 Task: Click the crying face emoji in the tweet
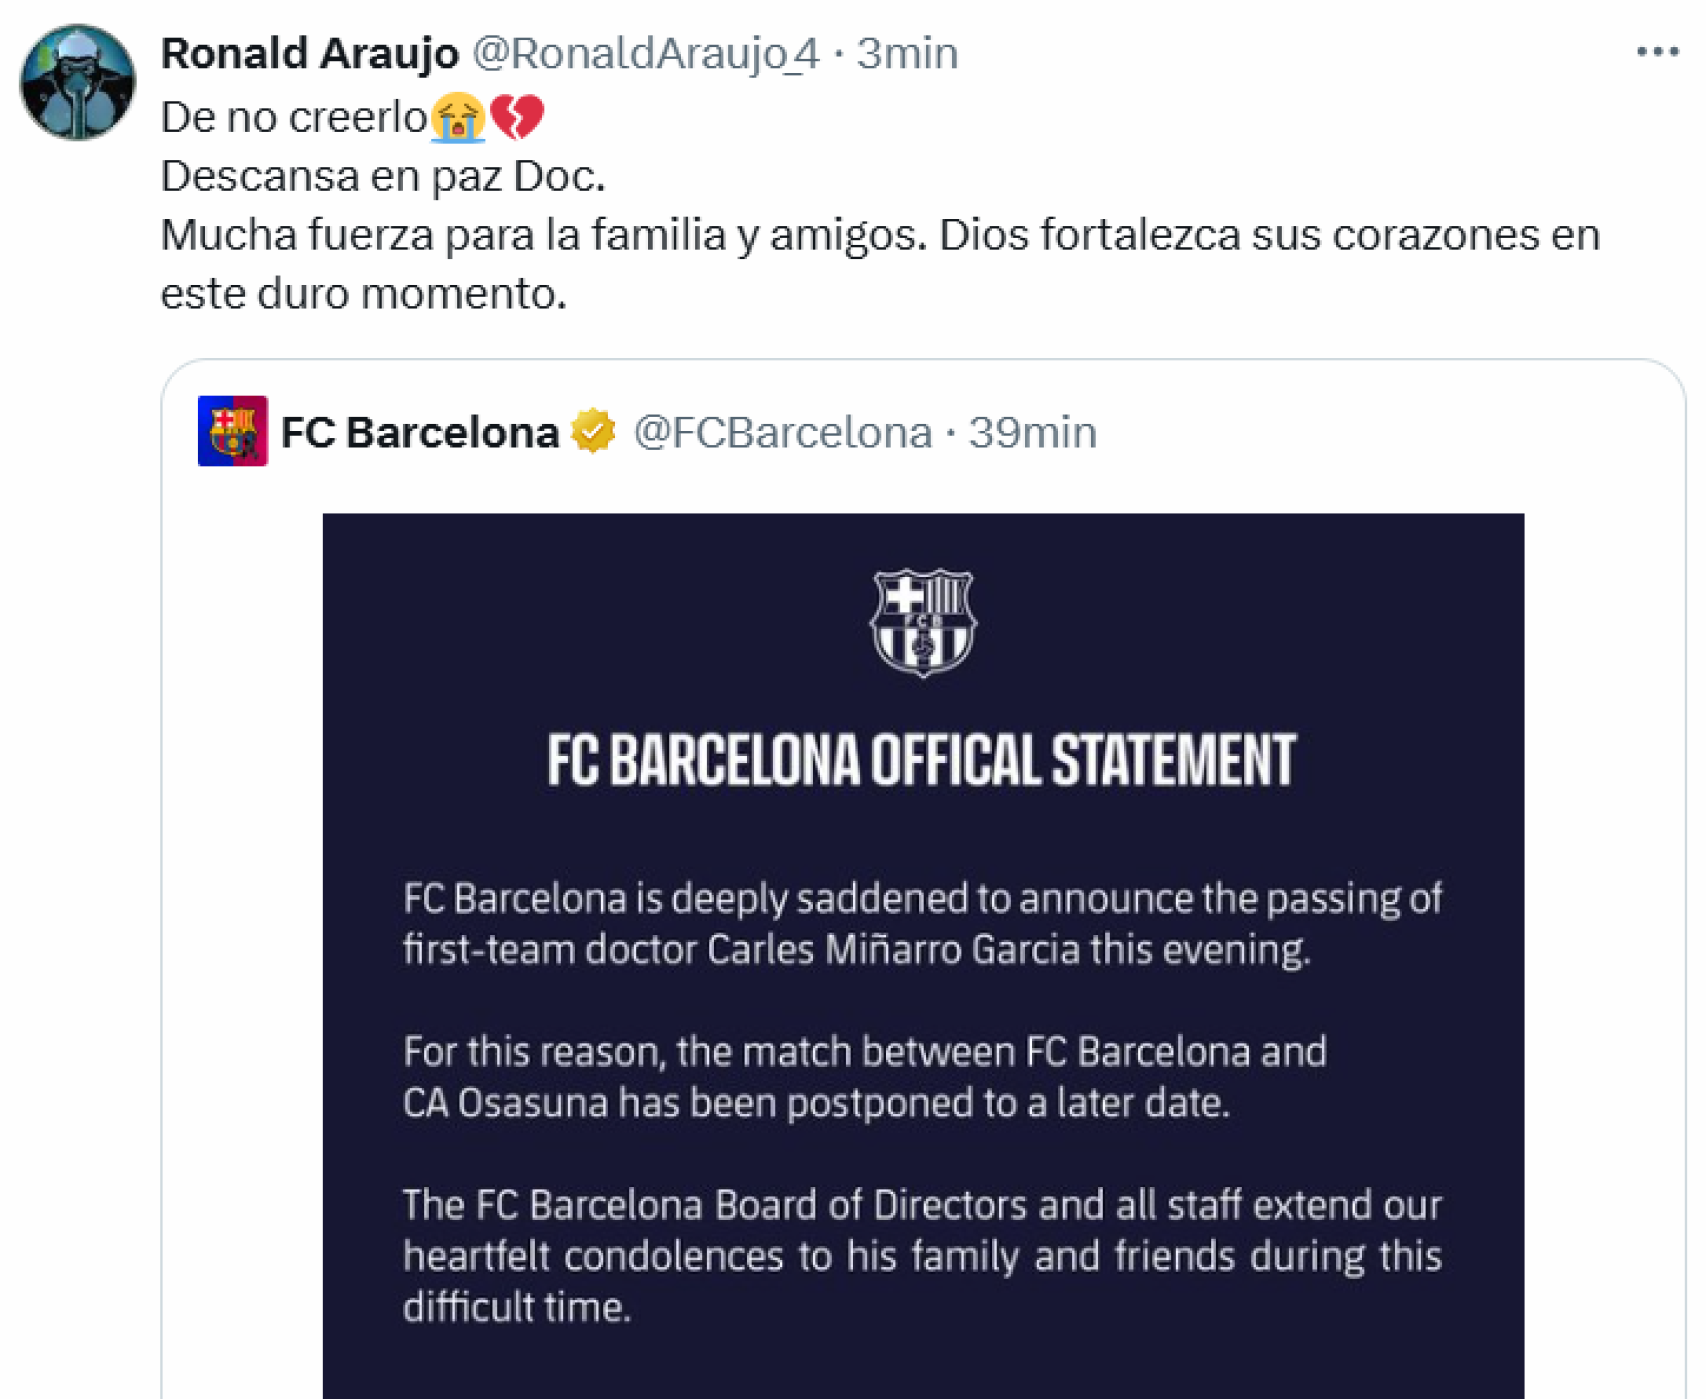coord(459,114)
